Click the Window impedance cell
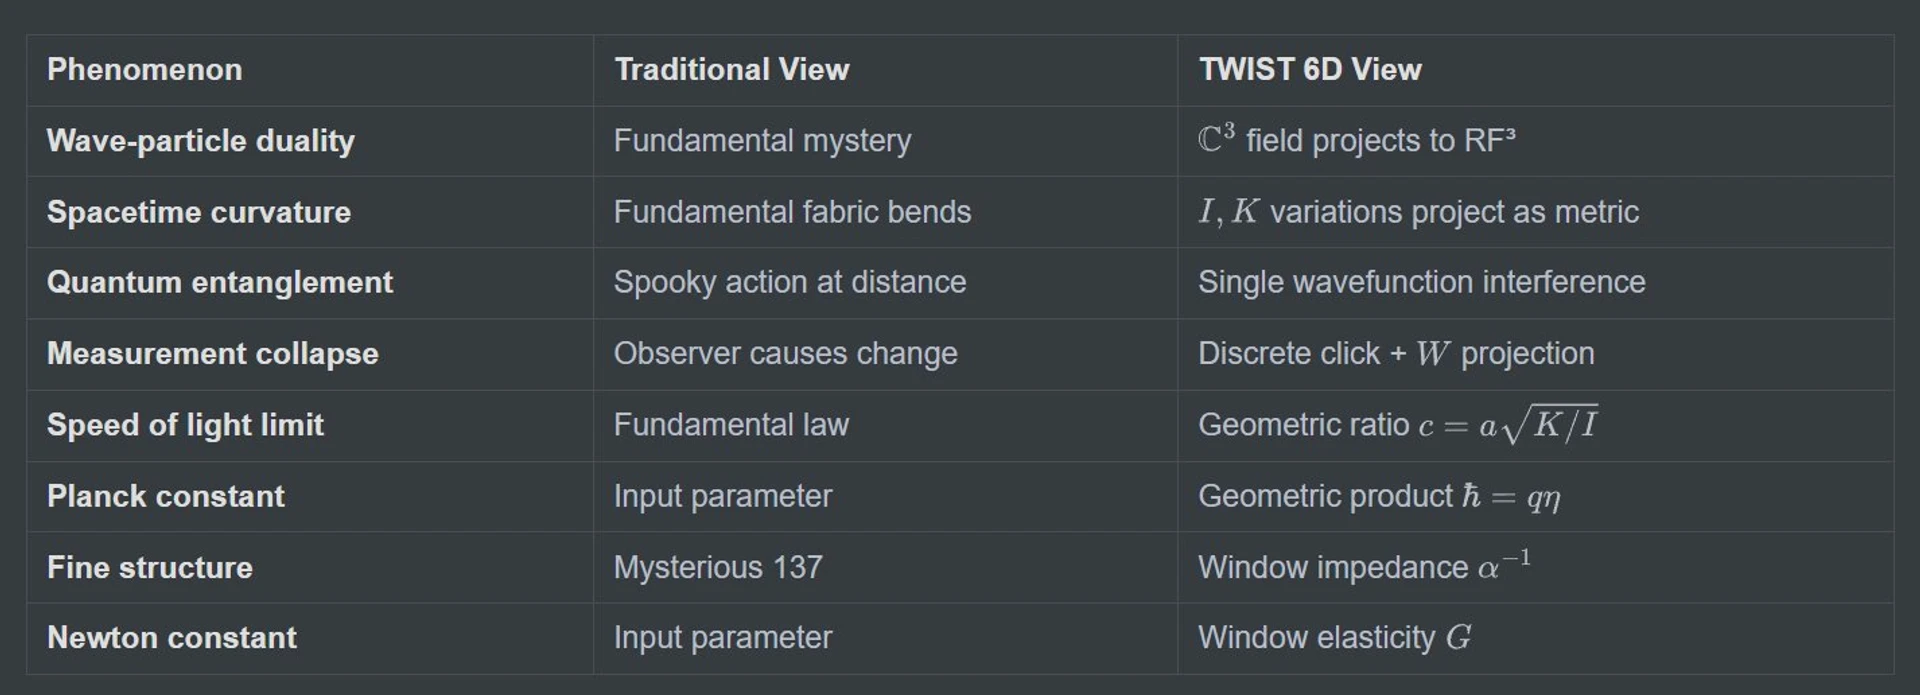Image resolution: width=1920 pixels, height=695 pixels. coord(1364,567)
